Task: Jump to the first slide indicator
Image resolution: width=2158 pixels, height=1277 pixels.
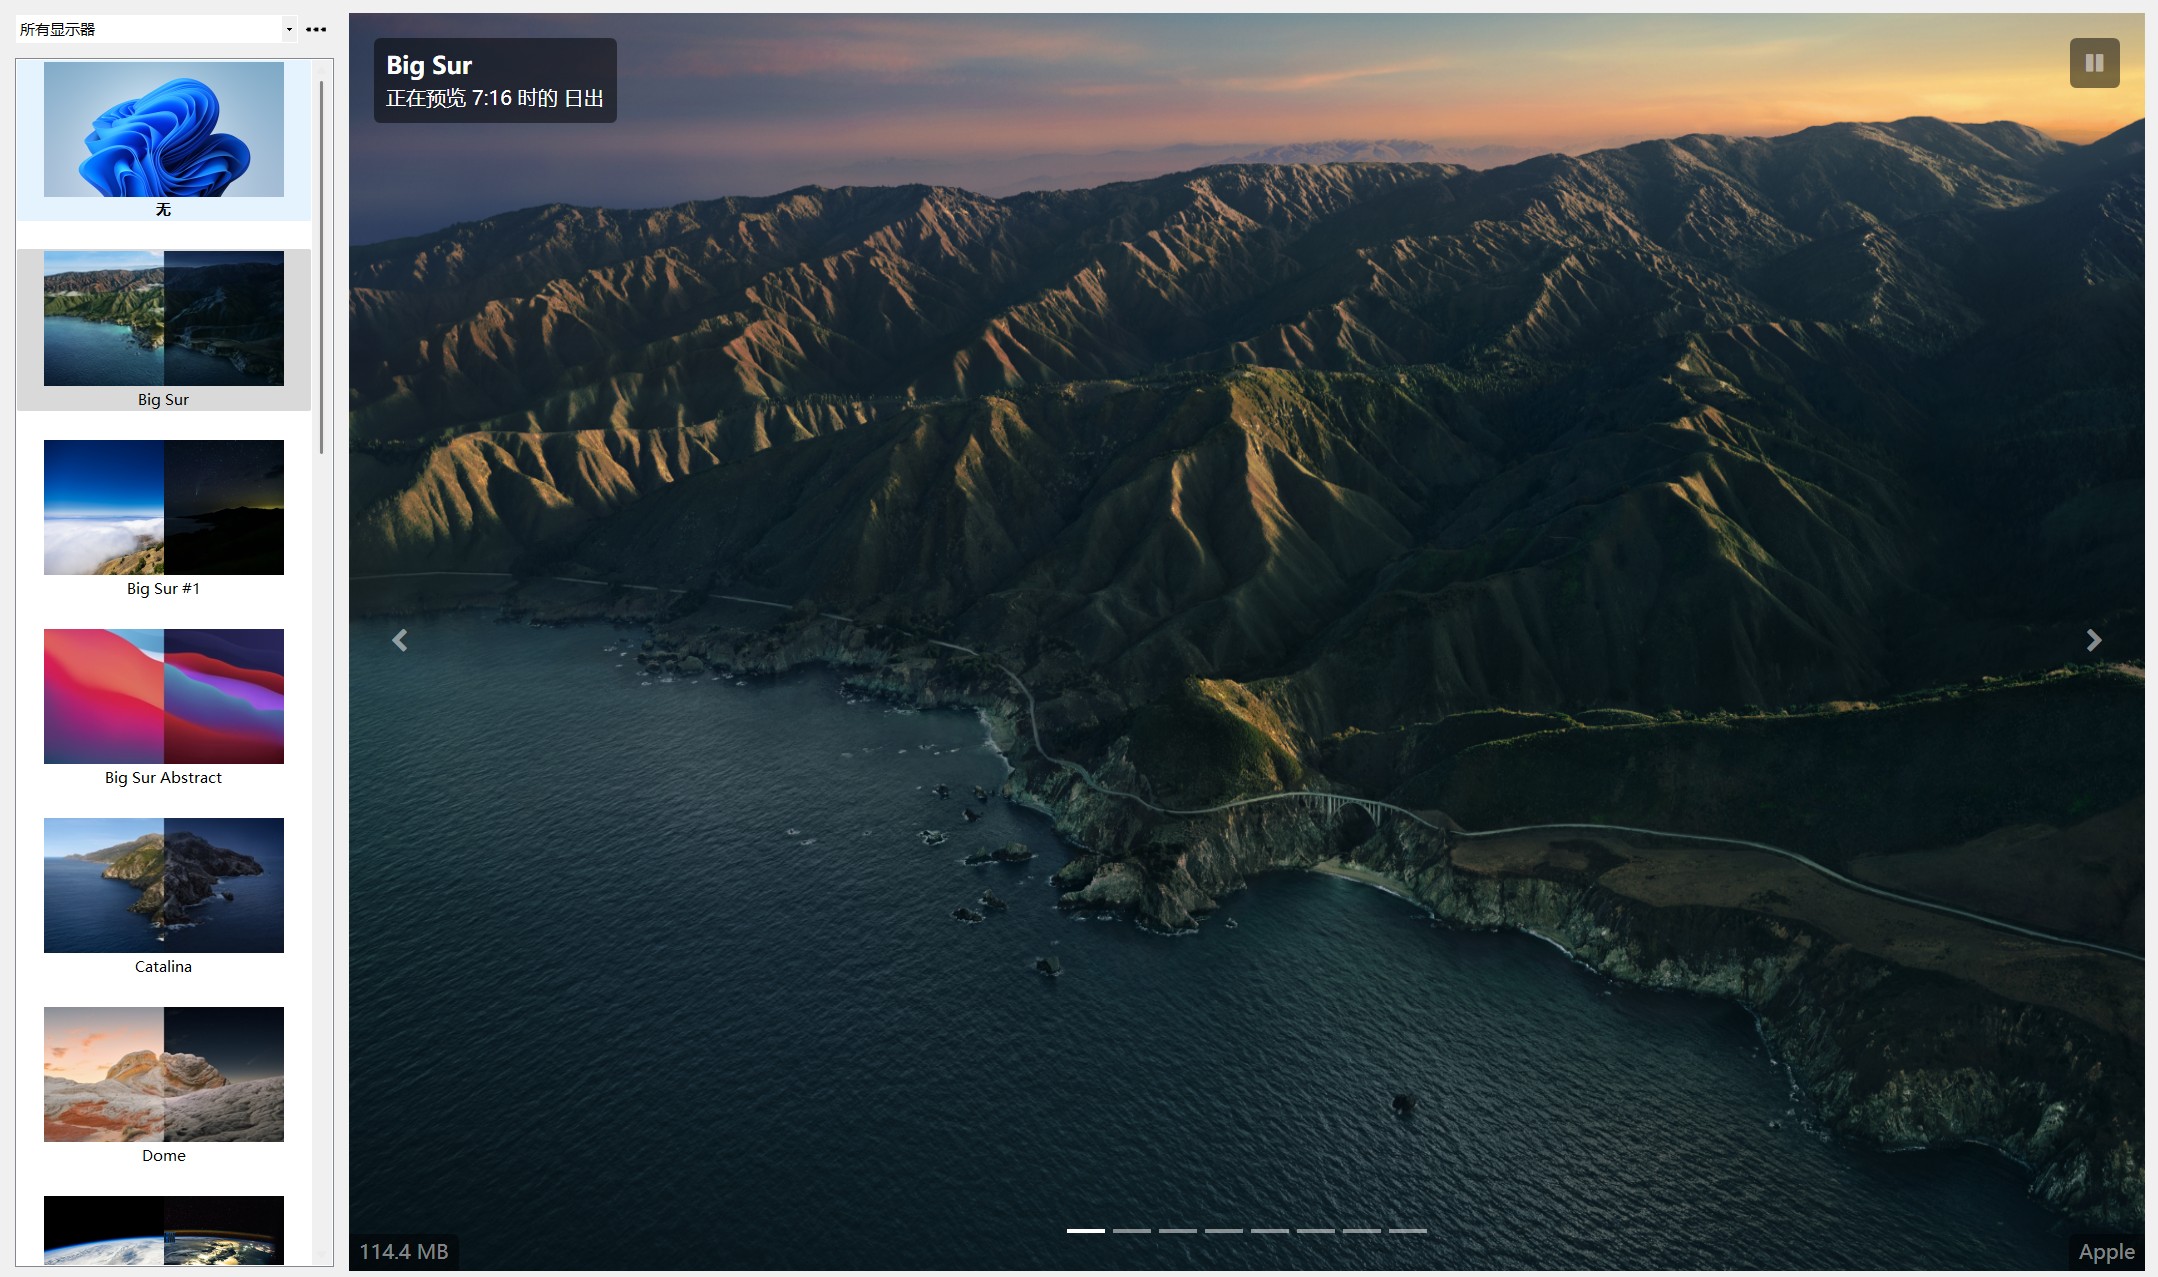Action: [1085, 1230]
